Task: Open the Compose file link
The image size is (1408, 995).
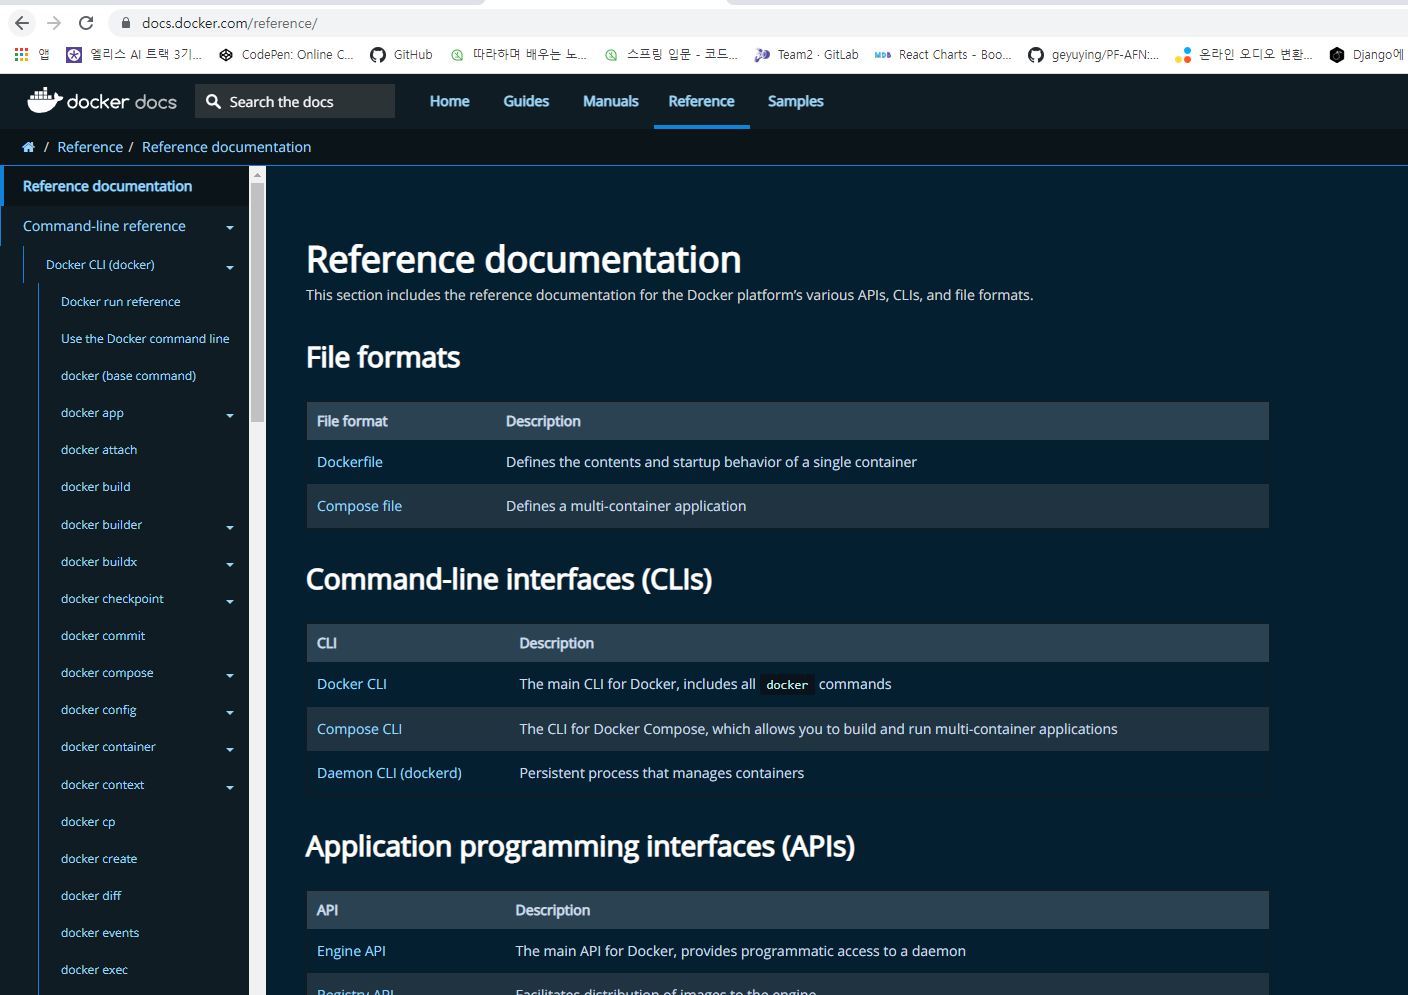Action: pos(359,506)
